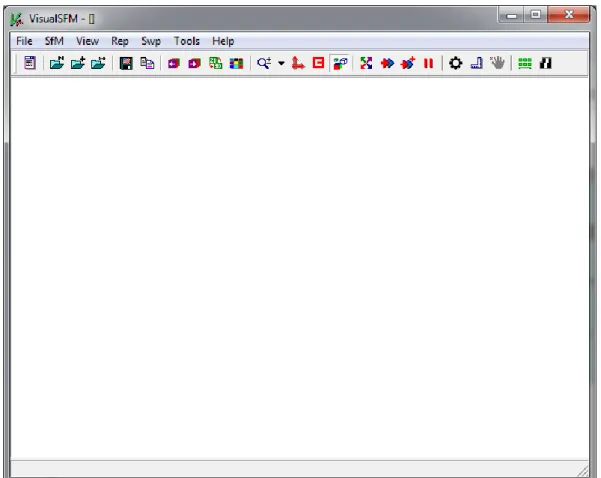Click the black gear icon

pos(455,63)
